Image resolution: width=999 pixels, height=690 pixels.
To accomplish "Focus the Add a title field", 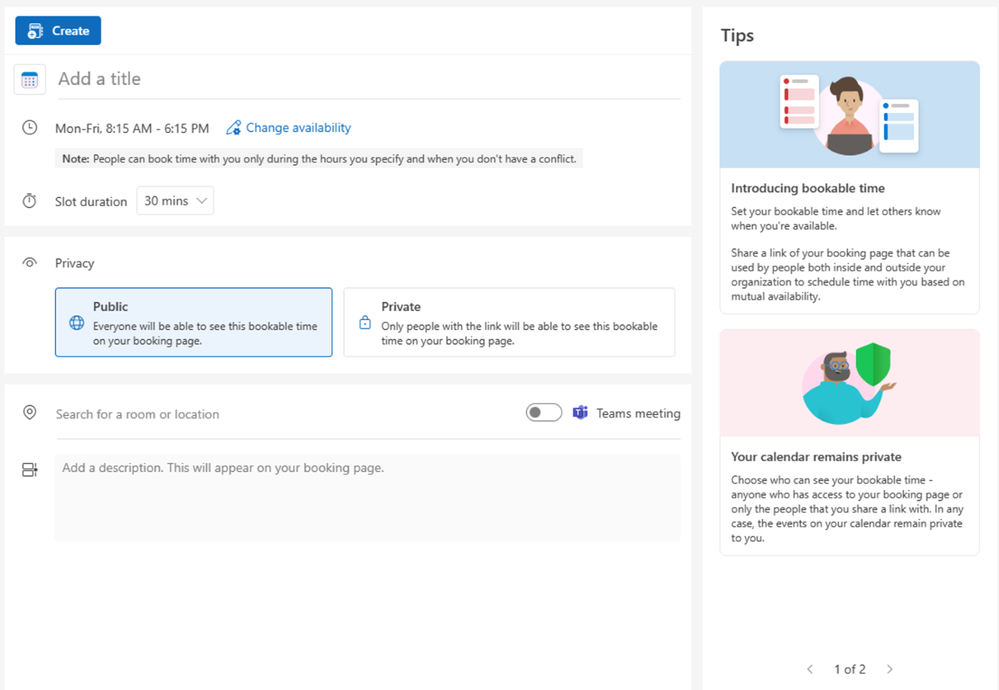I will click(x=369, y=79).
